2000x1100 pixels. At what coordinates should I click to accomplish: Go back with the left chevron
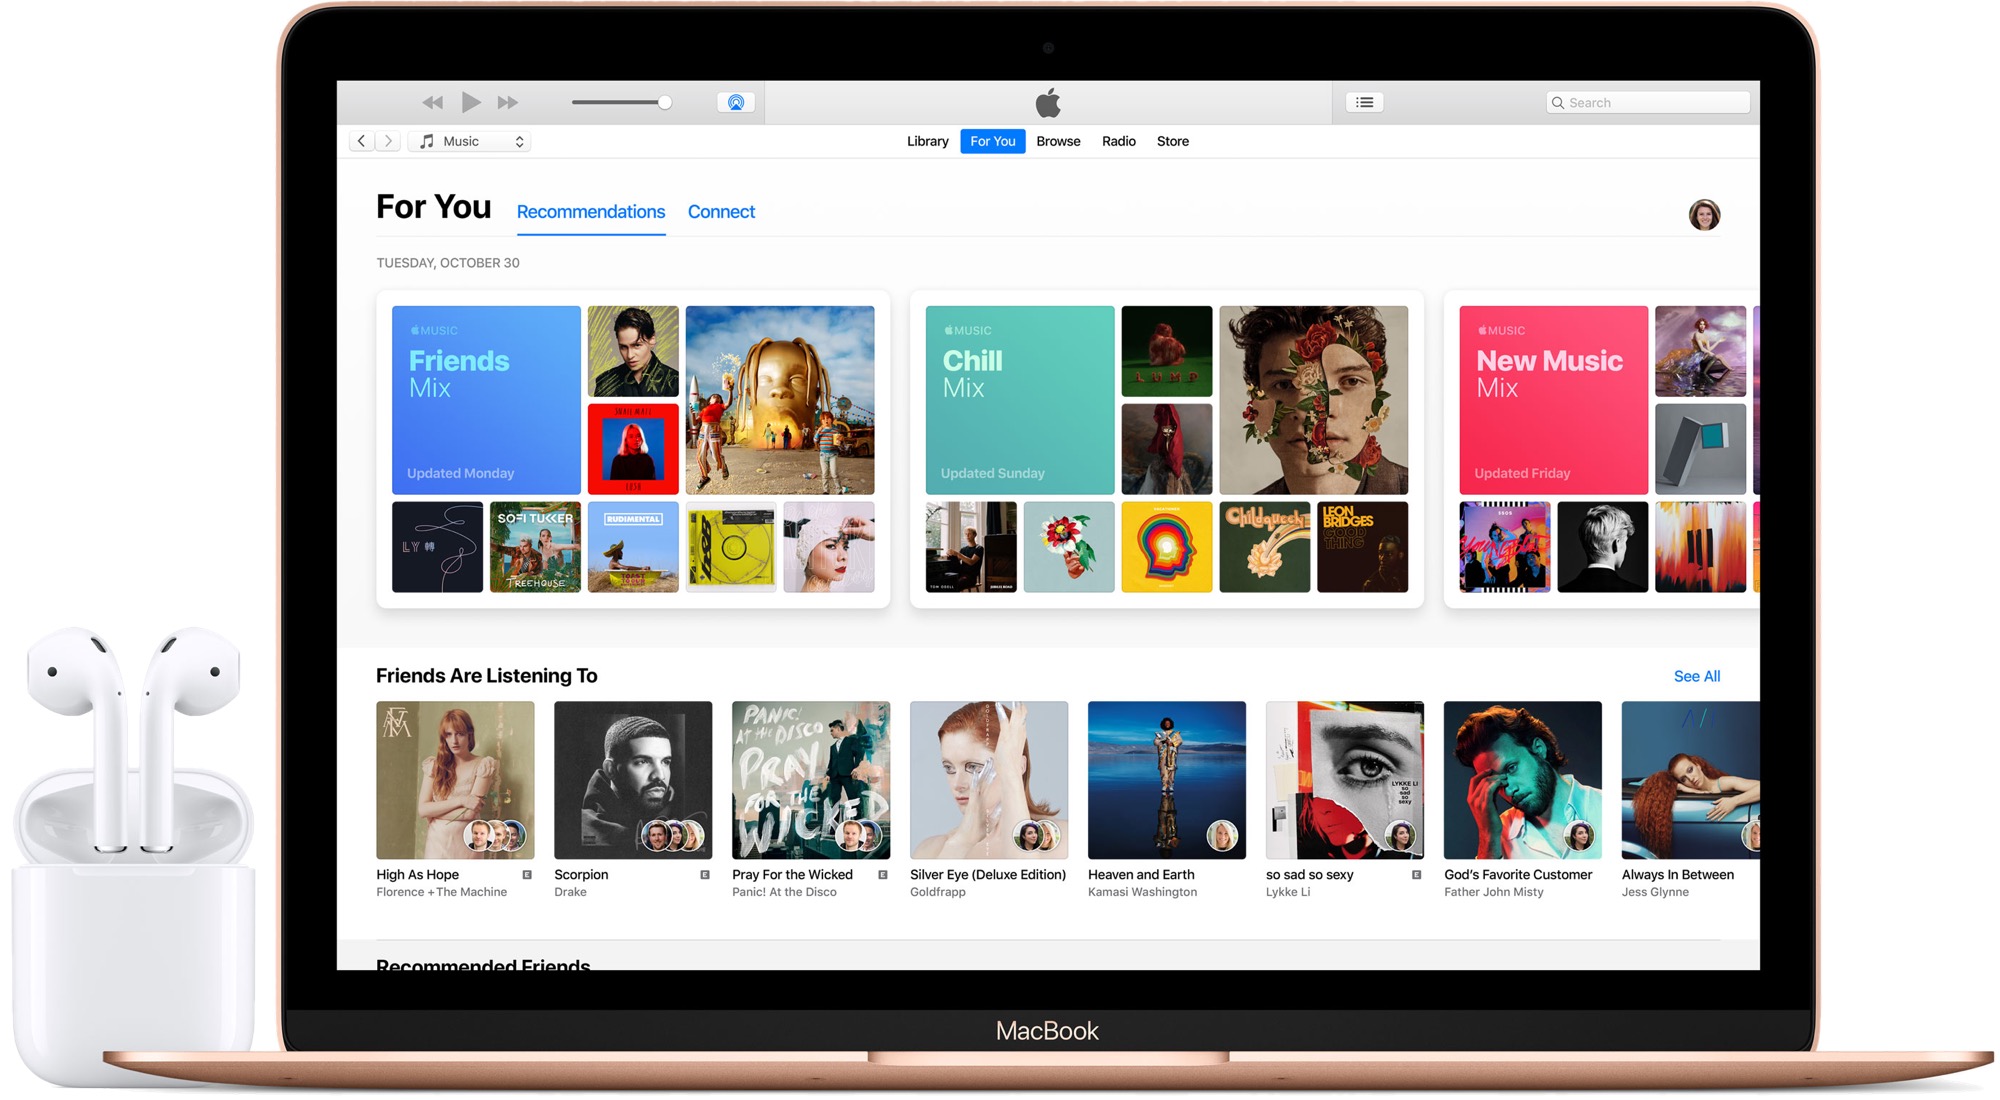(361, 141)
